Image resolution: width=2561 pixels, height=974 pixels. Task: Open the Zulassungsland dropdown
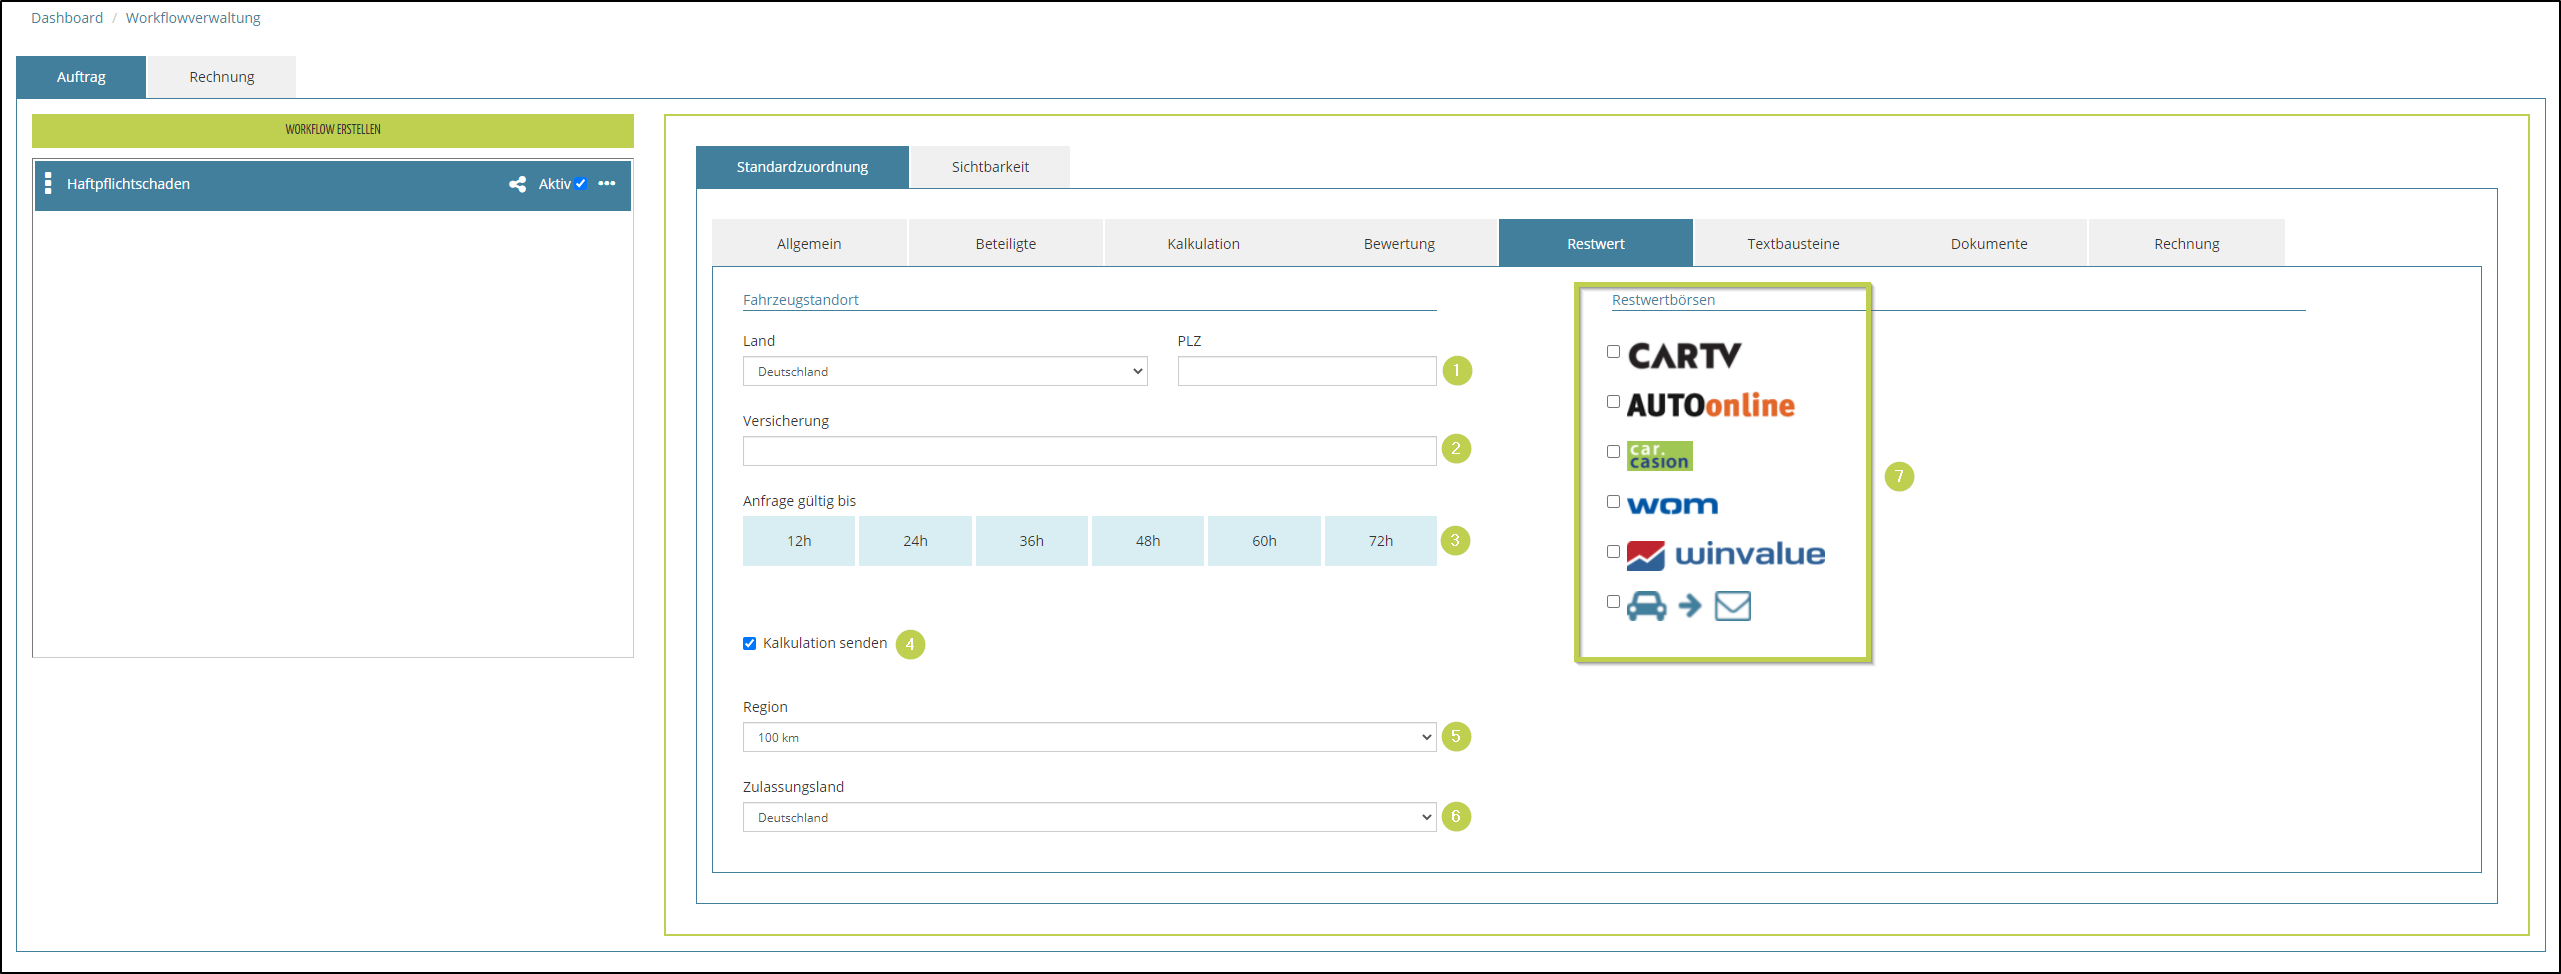(1088, 818)
